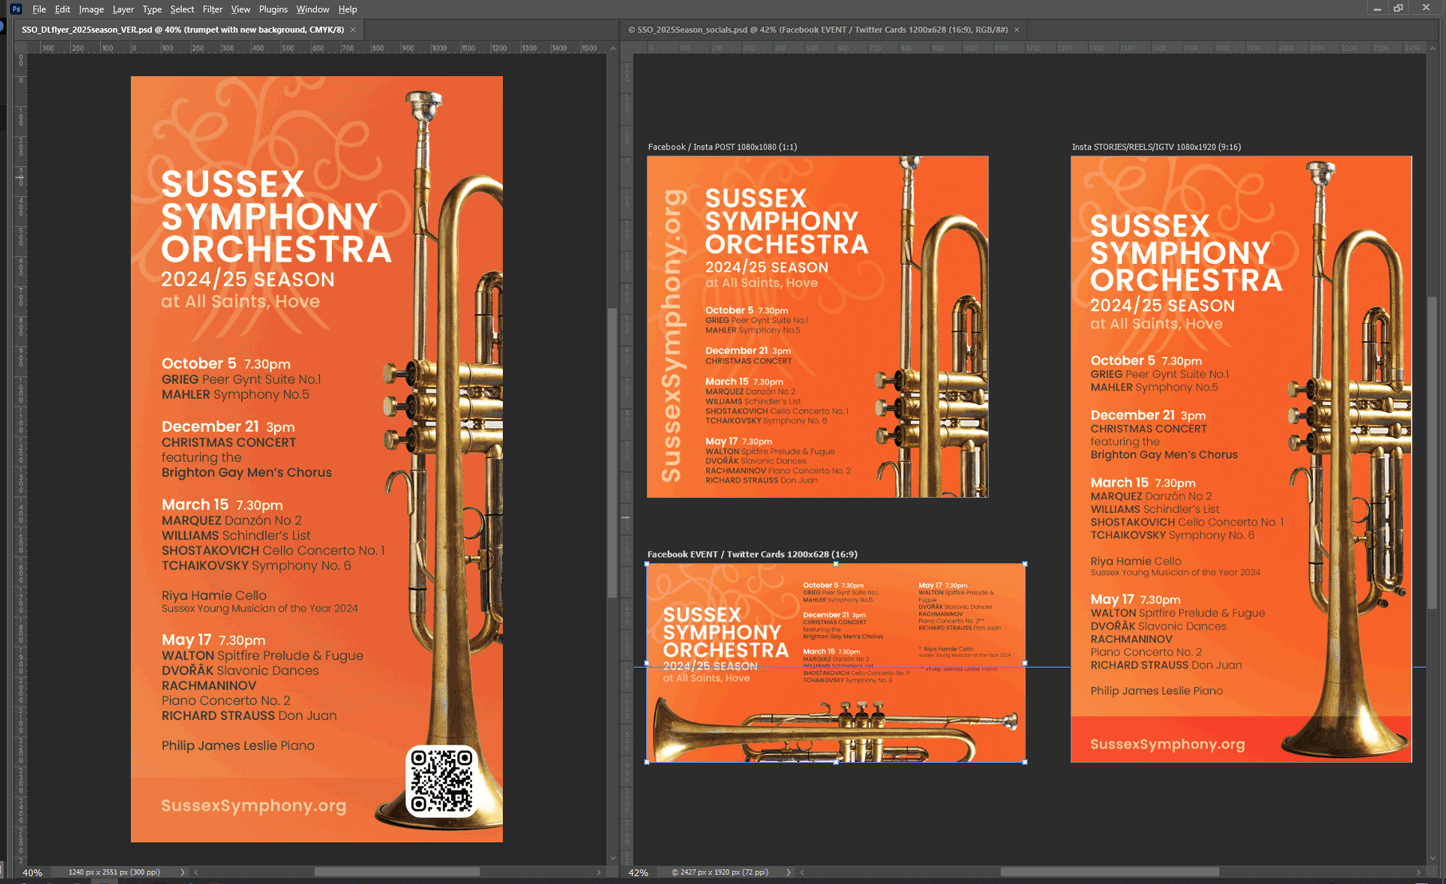Click the up scroll arrow in the socials window

pyautogui.click(x=1432, y=48)
